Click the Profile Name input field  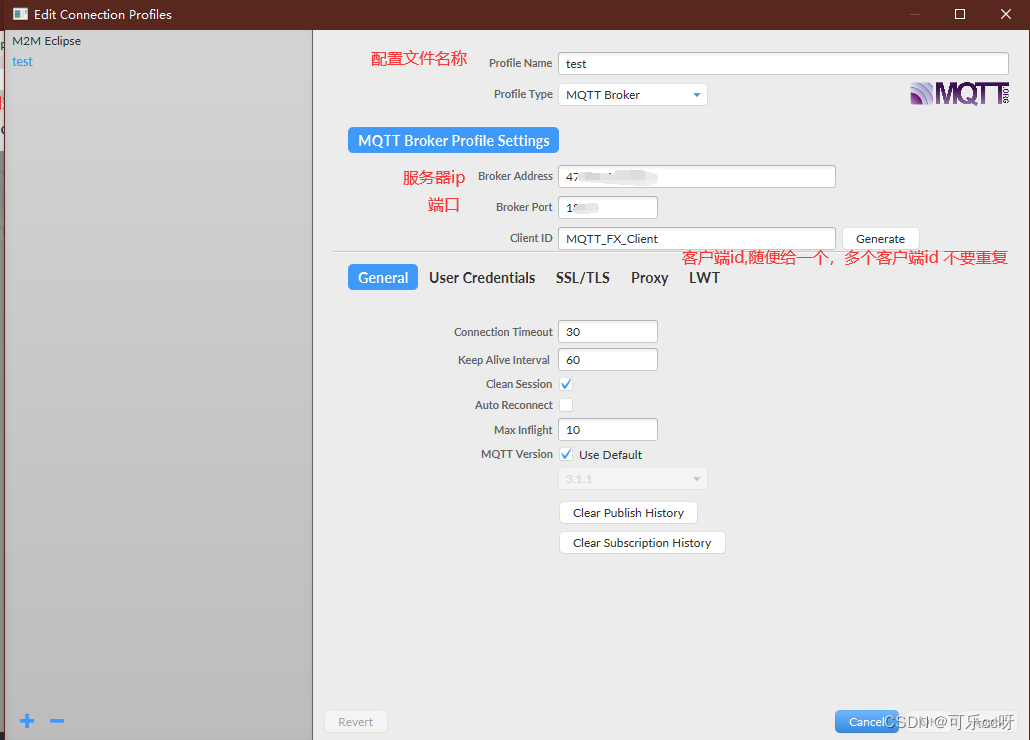pos(783,64)
